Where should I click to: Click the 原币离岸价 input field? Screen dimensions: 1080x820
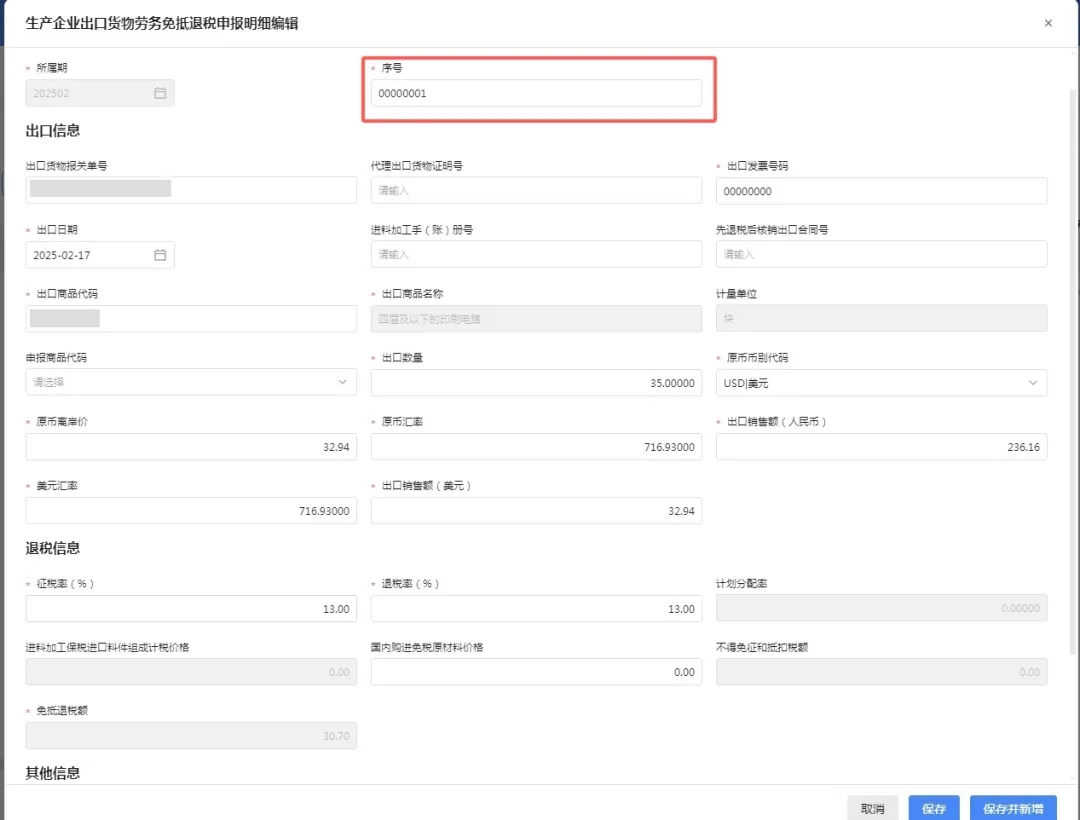click(x=191, y=447)
